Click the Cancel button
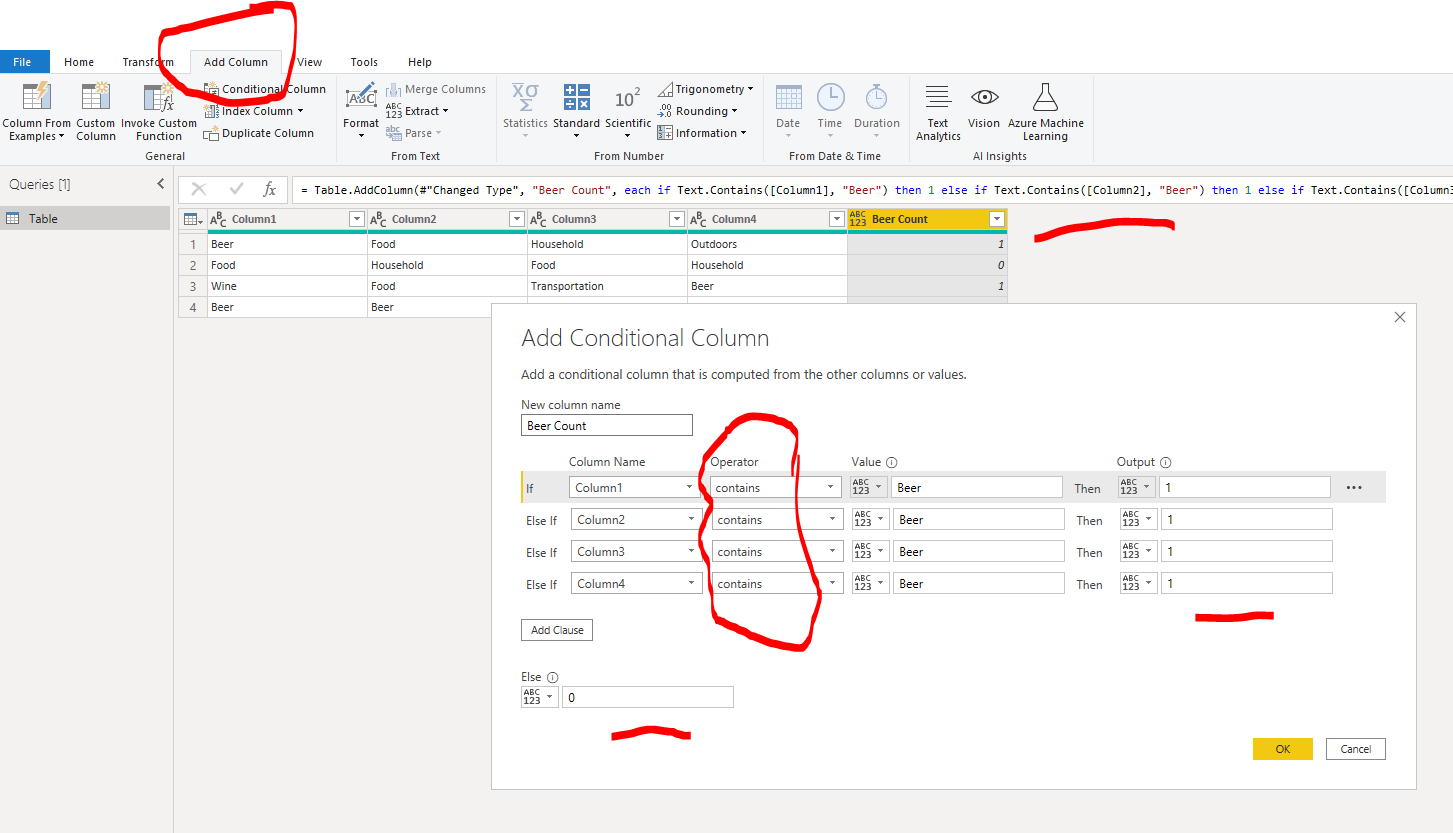Viewport: 1453px width, 833px height. (x=1356, y=749)
